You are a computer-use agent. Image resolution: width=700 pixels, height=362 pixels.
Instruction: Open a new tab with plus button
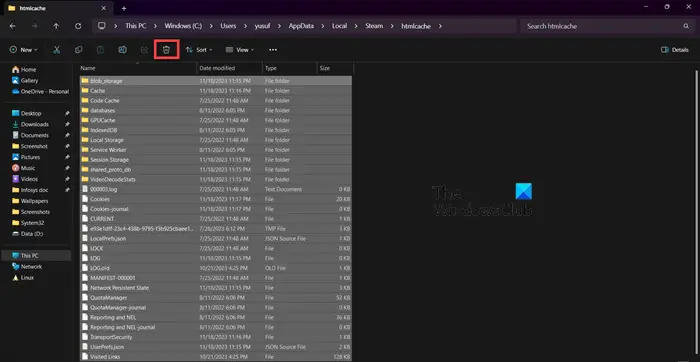point(124,8)
